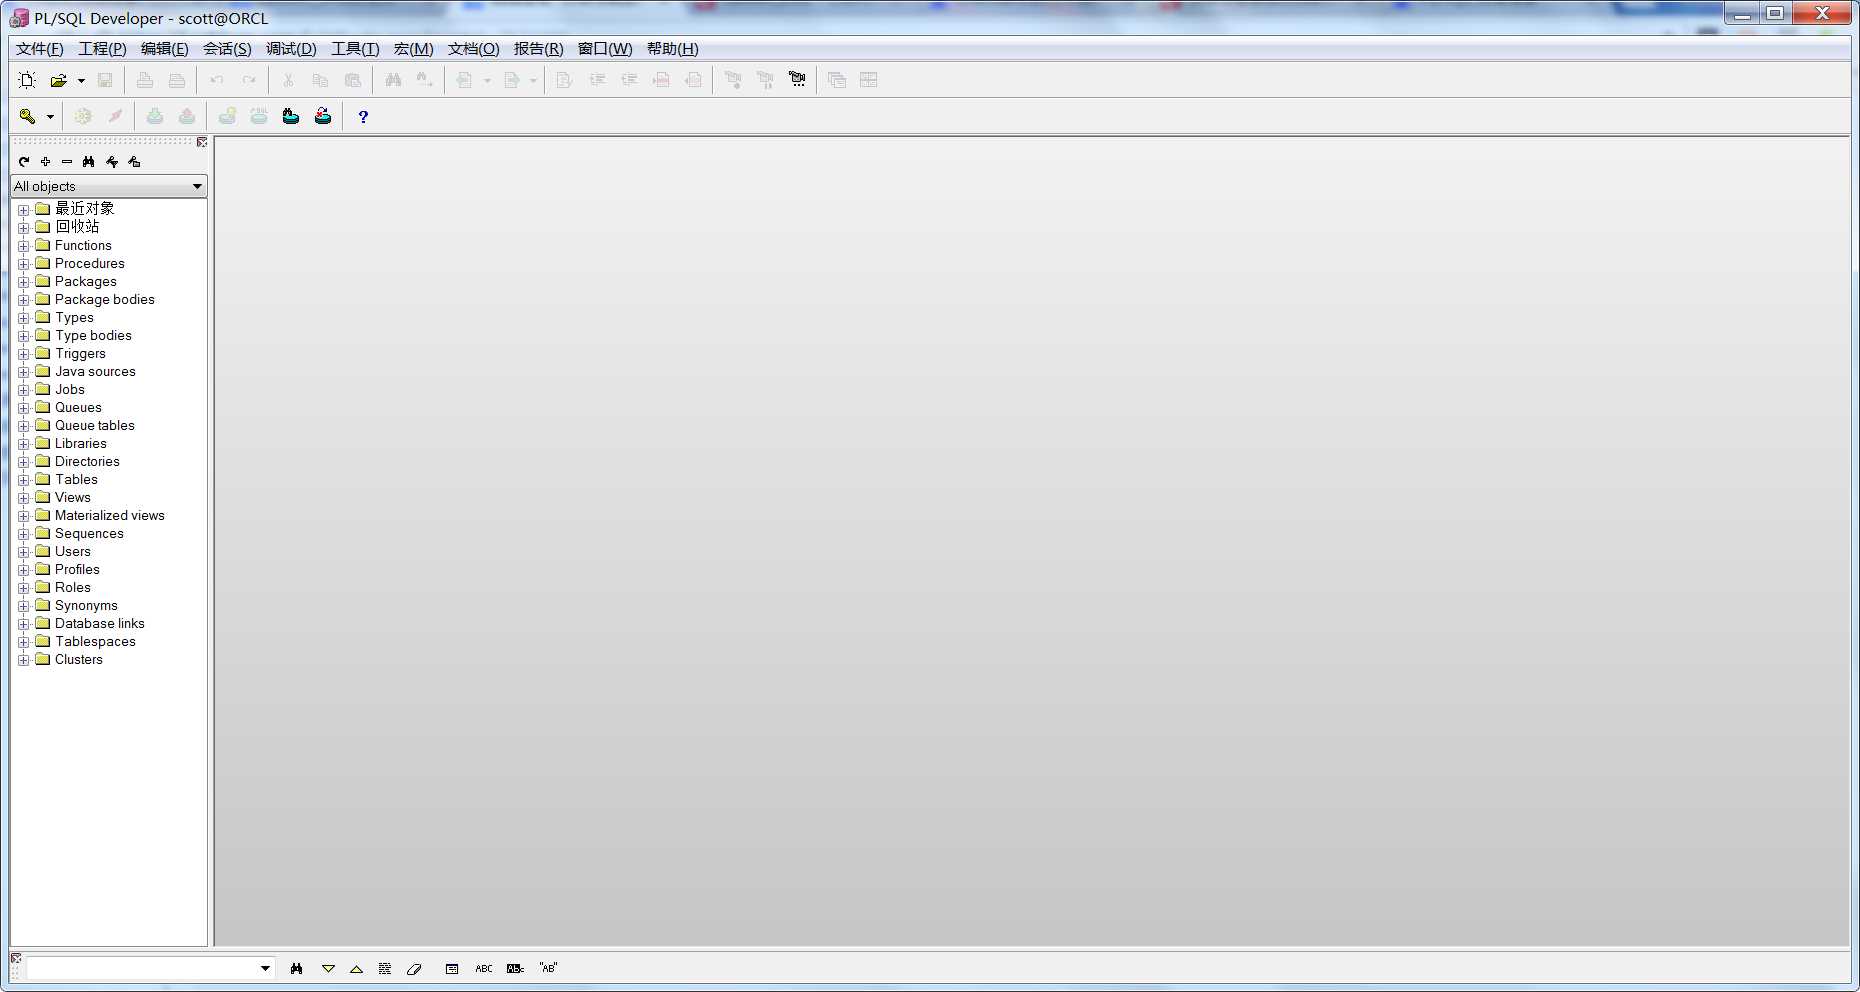The width and height of the screenshot is (1860, 992).
Task: Open the 编辑(E) menu
Action: (164, 49)
